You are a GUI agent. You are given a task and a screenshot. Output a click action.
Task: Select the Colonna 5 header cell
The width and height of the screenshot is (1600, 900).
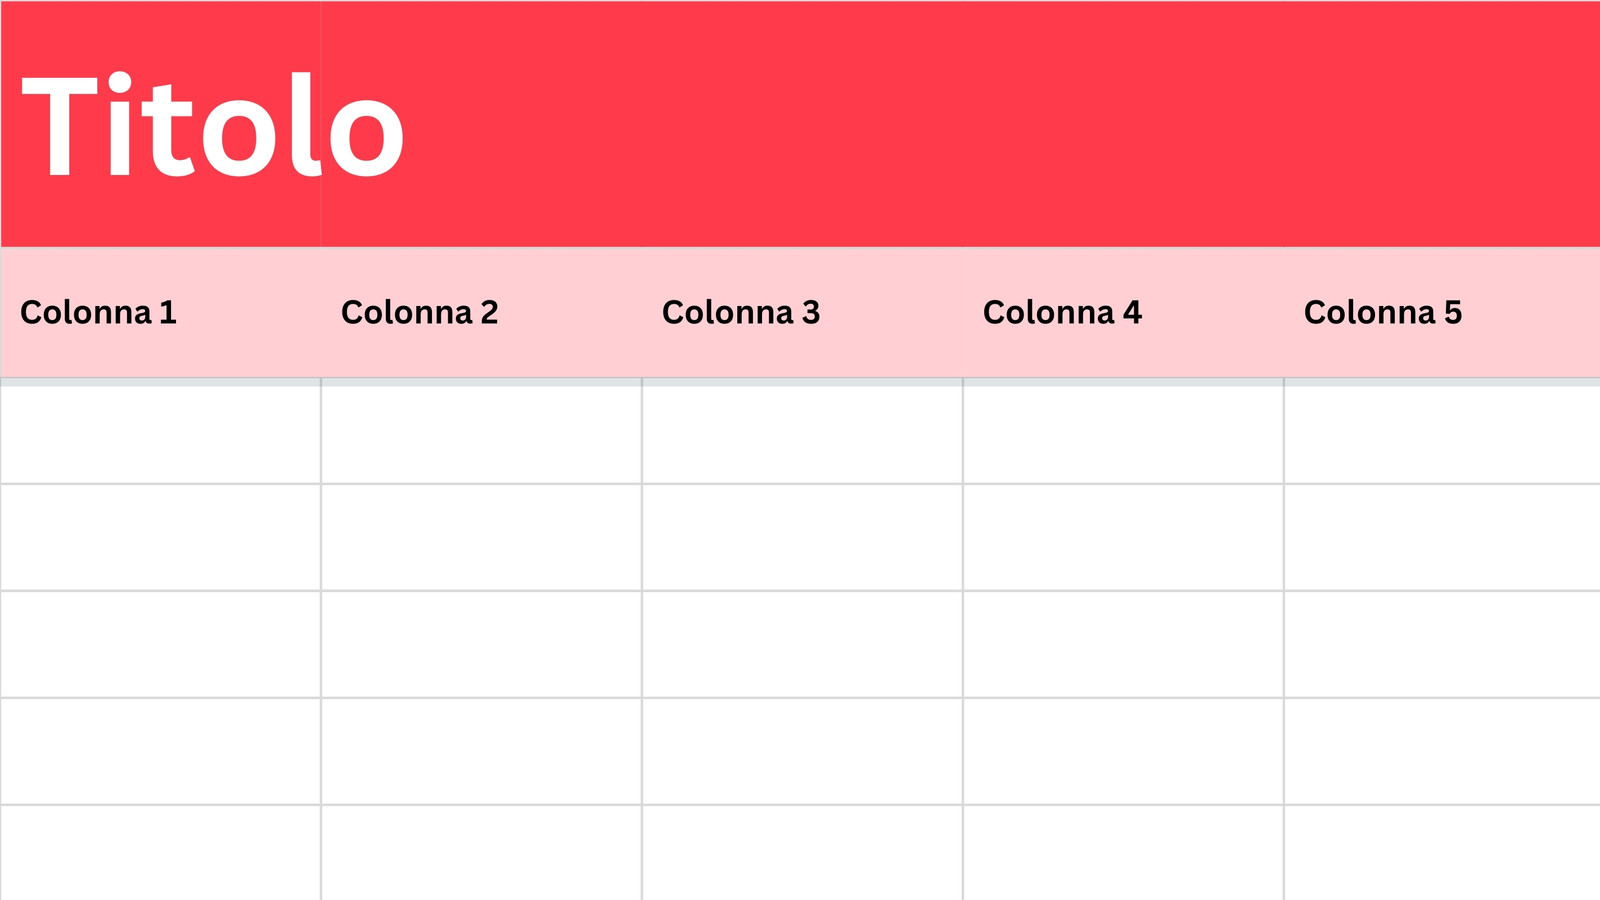1442,312
